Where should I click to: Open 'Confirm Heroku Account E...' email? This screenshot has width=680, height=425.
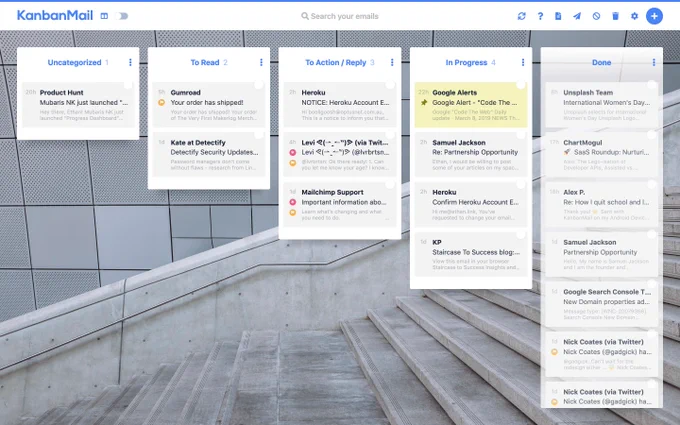471,204
